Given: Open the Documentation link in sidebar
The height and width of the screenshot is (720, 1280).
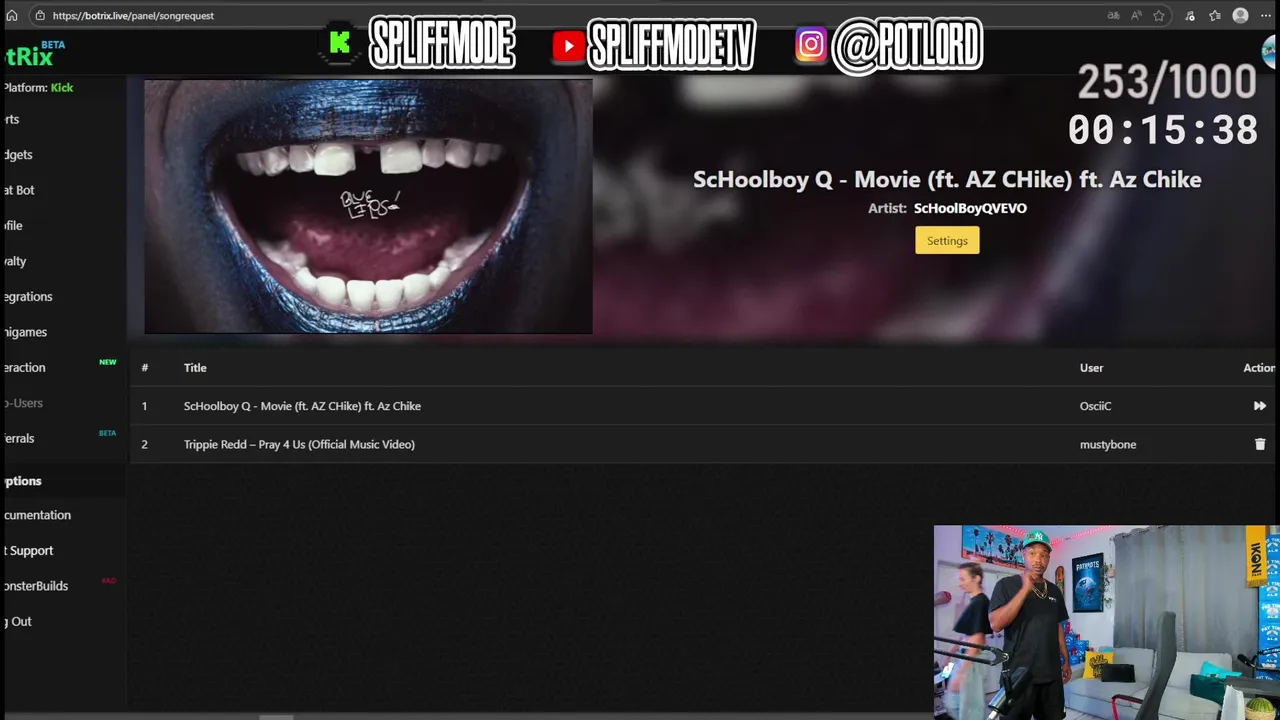Looking at the screenshot, I should tap(37, 515).
